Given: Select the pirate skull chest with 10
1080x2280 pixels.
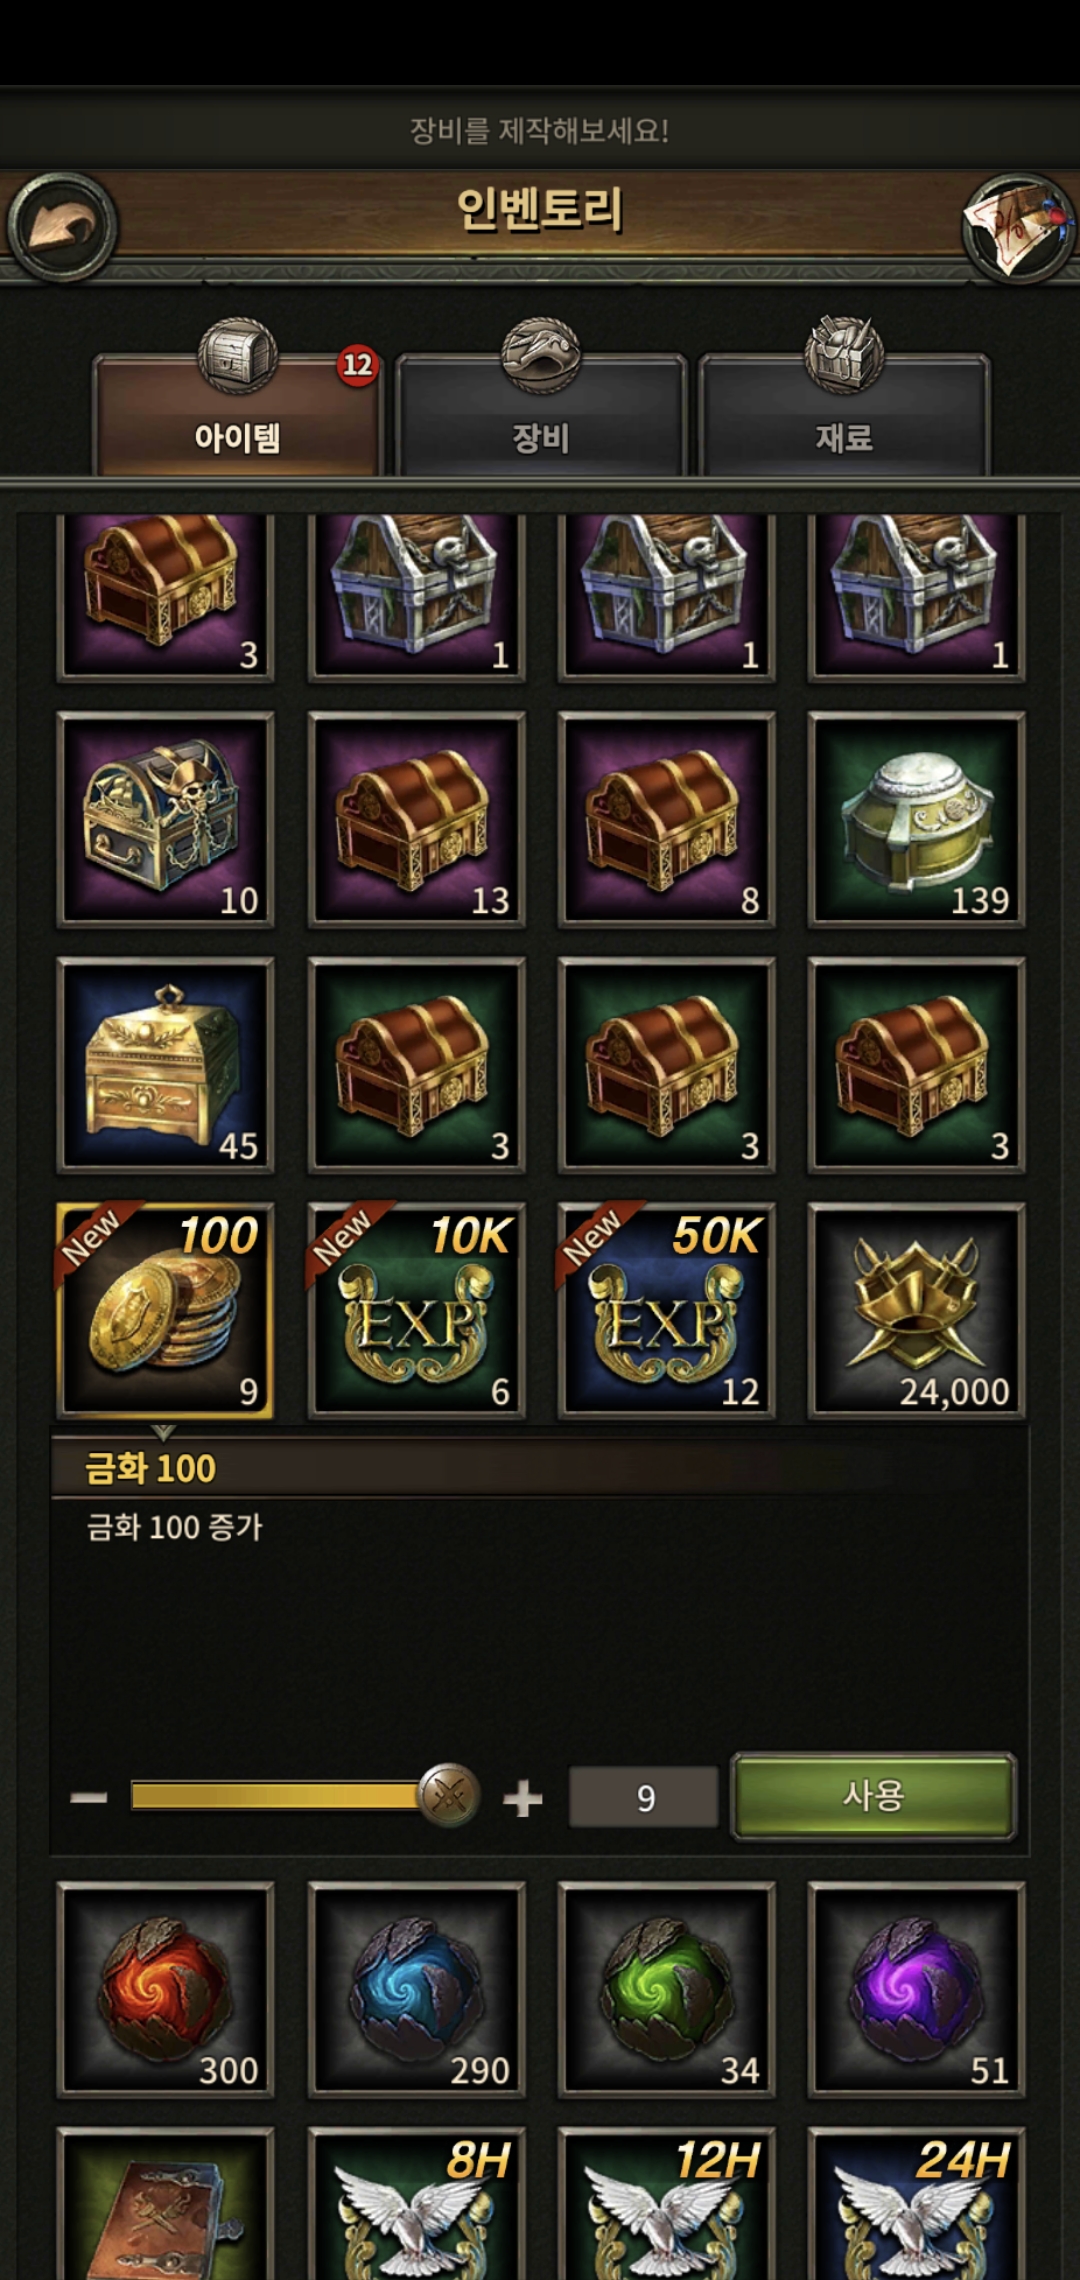Looking at the screenshot, I should [165, 820].
